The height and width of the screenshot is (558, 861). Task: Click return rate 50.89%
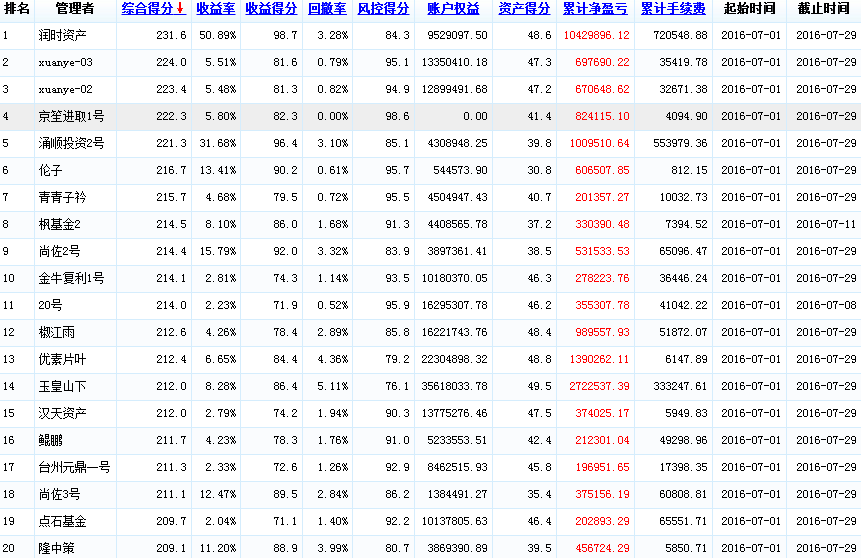pos(217,35)
